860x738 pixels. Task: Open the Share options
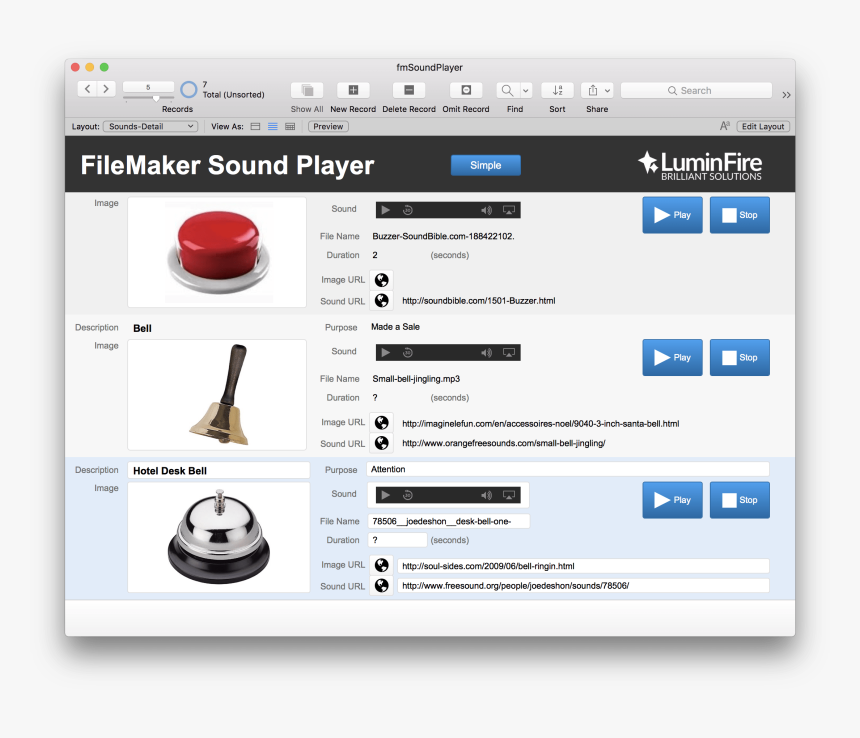(x=591, y=92)
